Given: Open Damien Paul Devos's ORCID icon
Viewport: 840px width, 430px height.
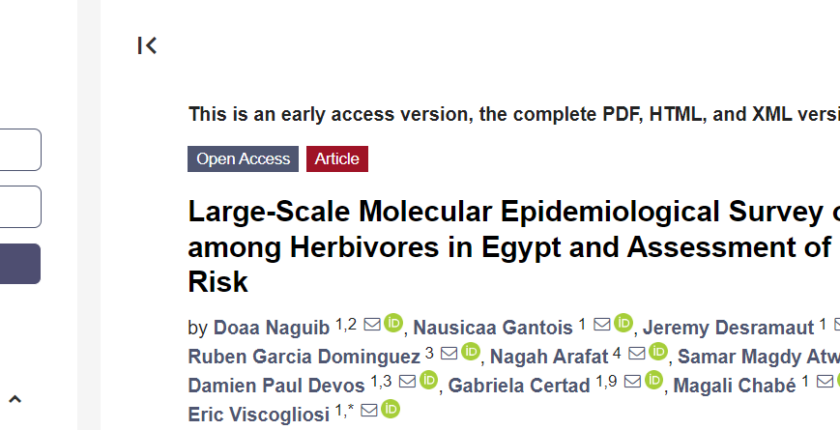Looking at the screenshot, I should pos(429,381).
